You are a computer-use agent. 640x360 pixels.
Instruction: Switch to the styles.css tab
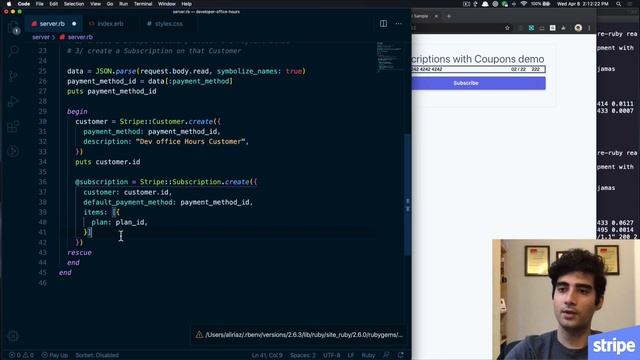tap(169, 24)
